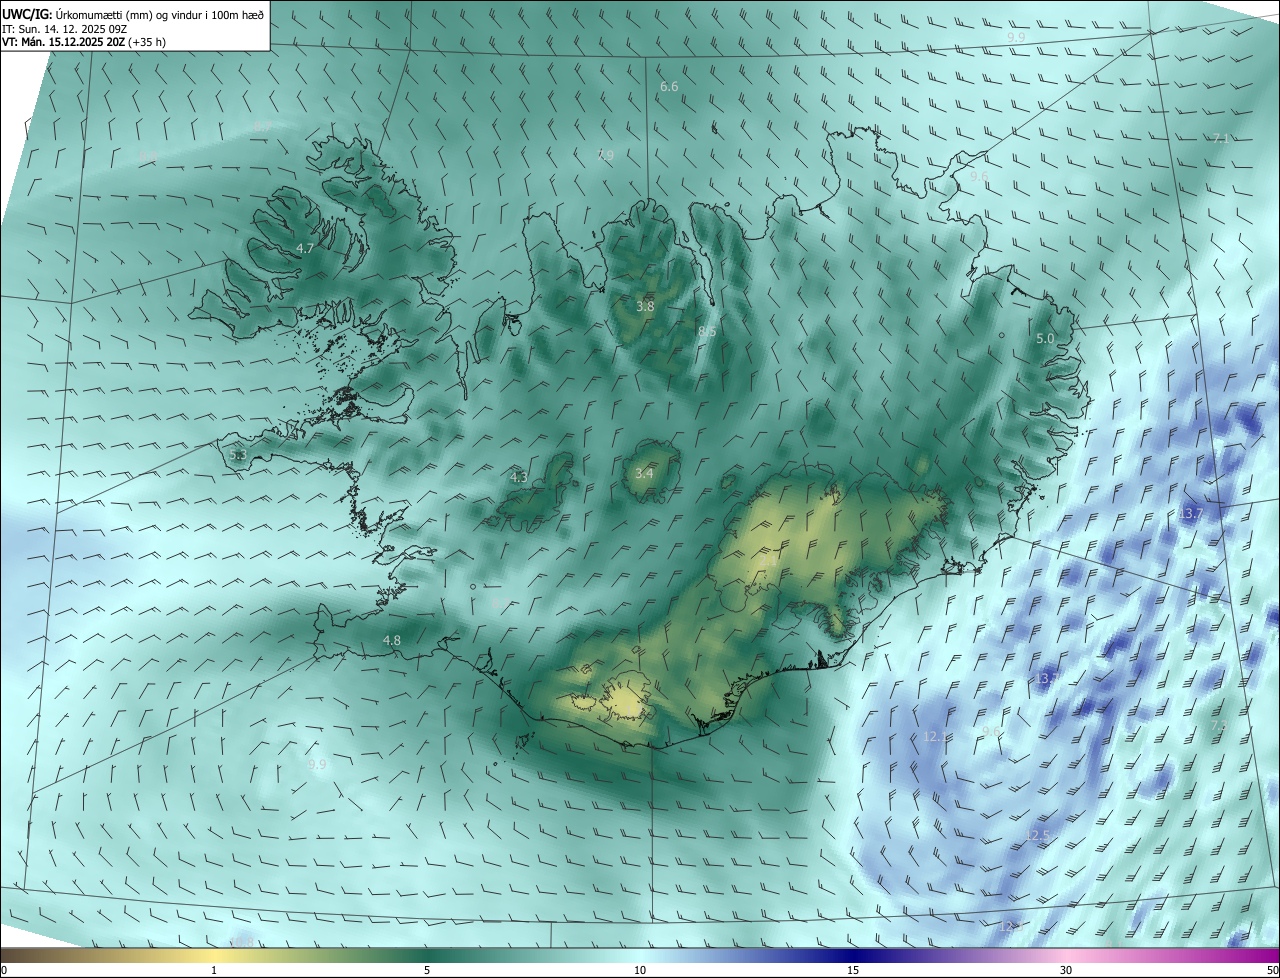Click the 12.5 value label

(1039, 835)
